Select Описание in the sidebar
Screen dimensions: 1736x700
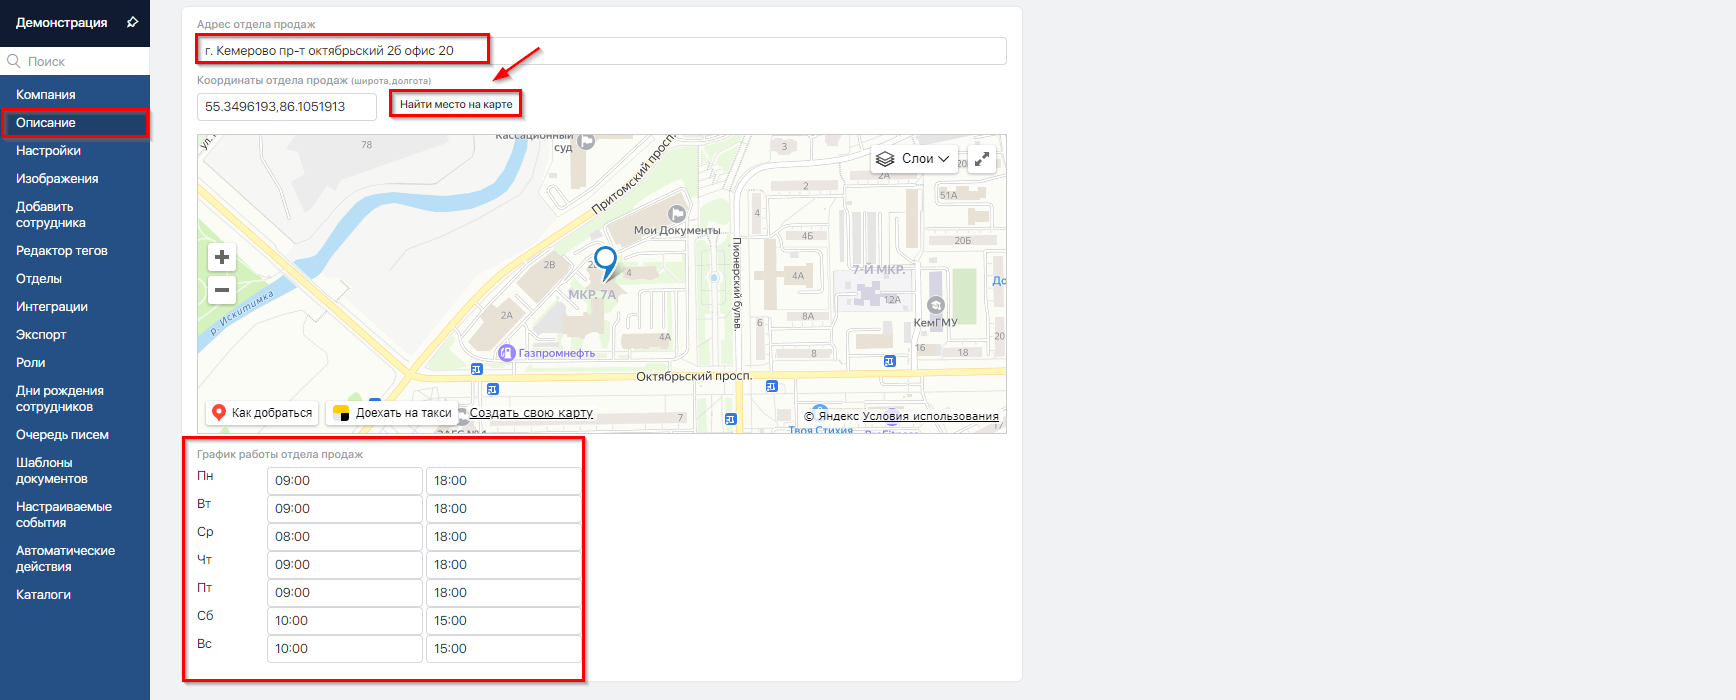46,123
